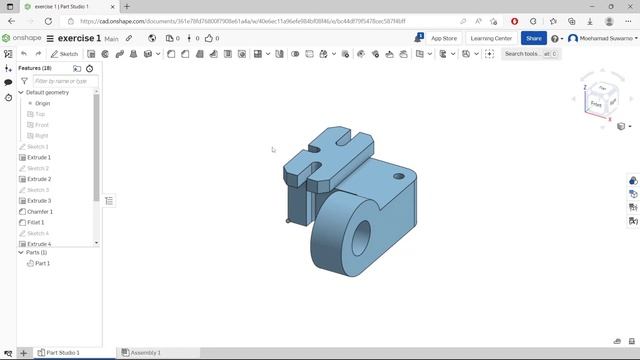Undo the last action
This screenshot has height=360, width=640.
tap(24, 54)
